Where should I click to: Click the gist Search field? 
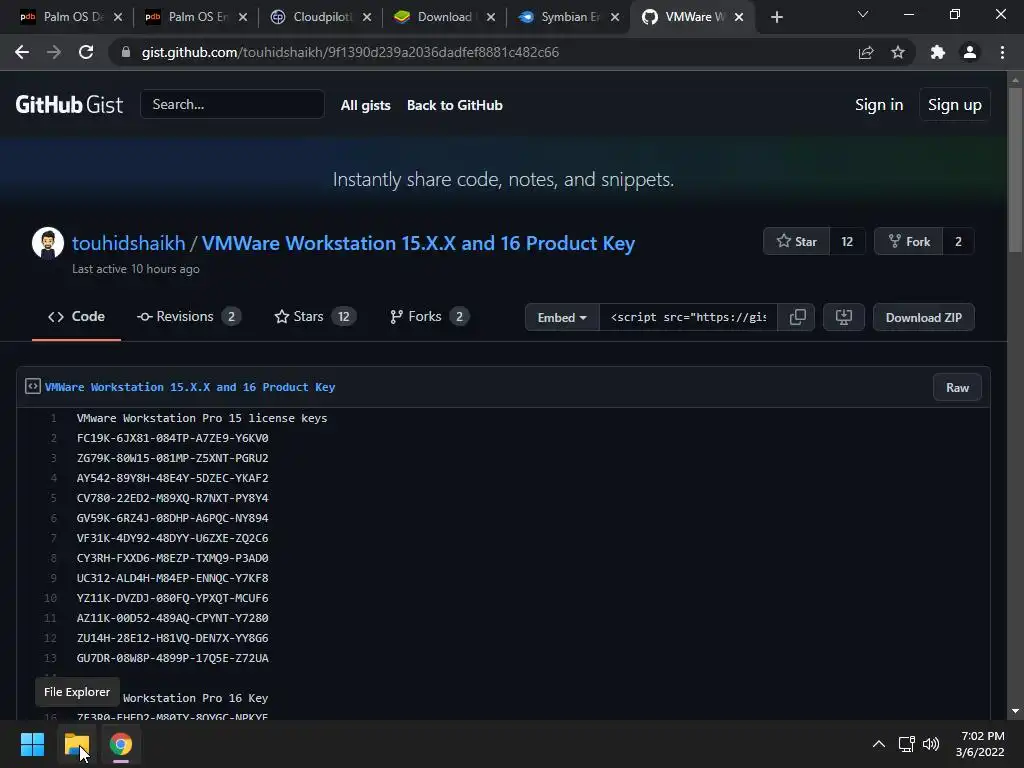(232, 104)
